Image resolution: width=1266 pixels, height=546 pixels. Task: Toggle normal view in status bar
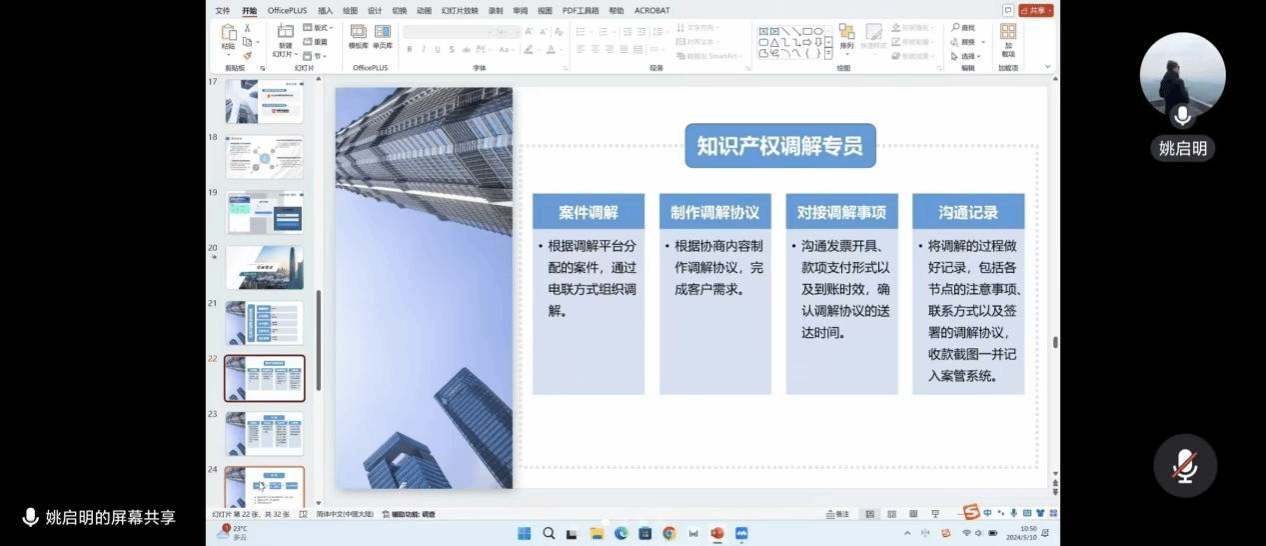click(870, 514)
